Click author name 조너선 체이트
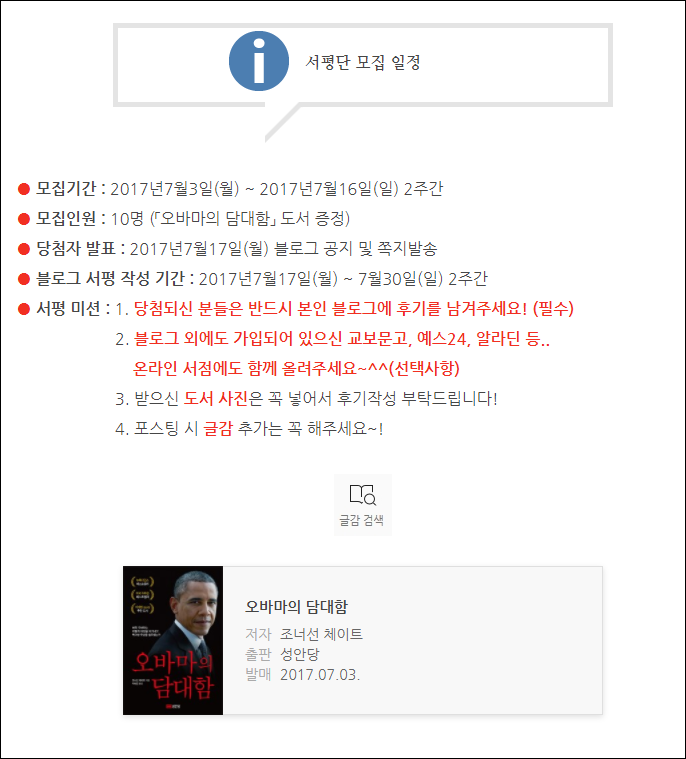 point(321,634)
